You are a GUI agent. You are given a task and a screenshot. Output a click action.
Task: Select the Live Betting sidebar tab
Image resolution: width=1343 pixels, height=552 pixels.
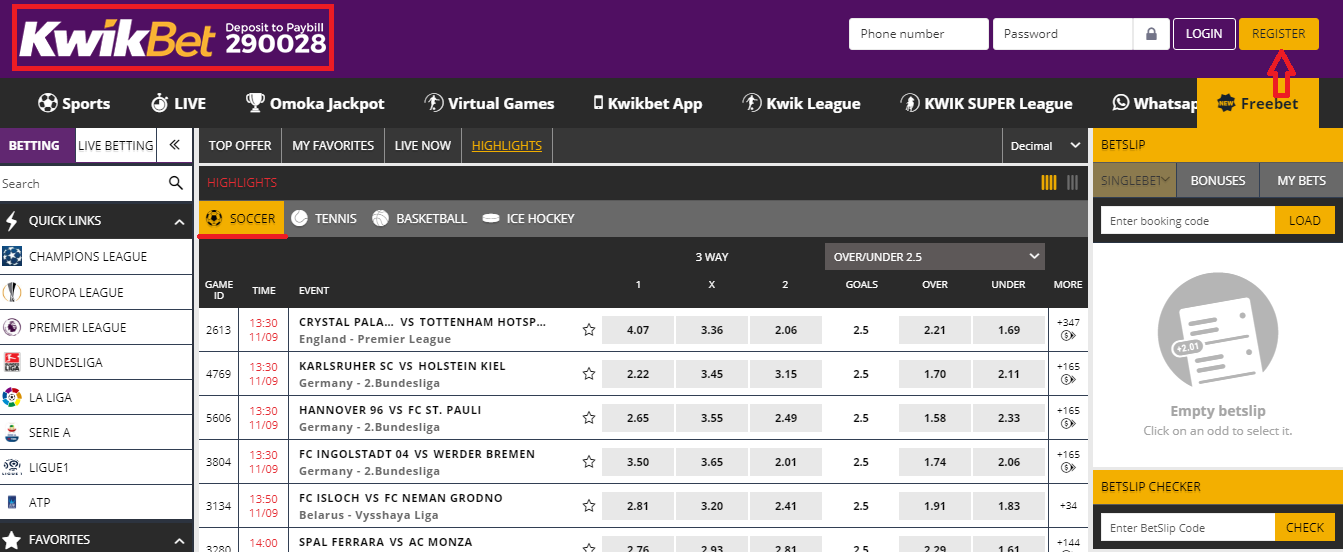coord(116,145)
